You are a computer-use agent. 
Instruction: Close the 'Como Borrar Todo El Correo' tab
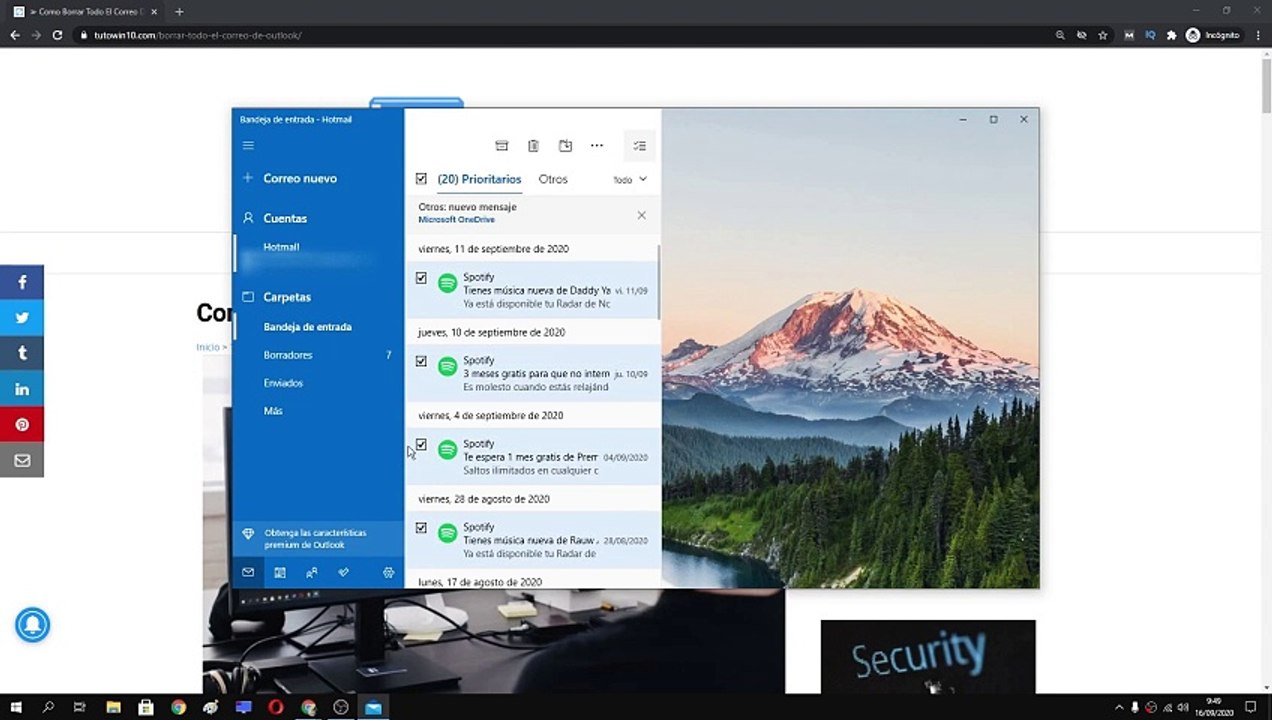(x=154, y=12)
